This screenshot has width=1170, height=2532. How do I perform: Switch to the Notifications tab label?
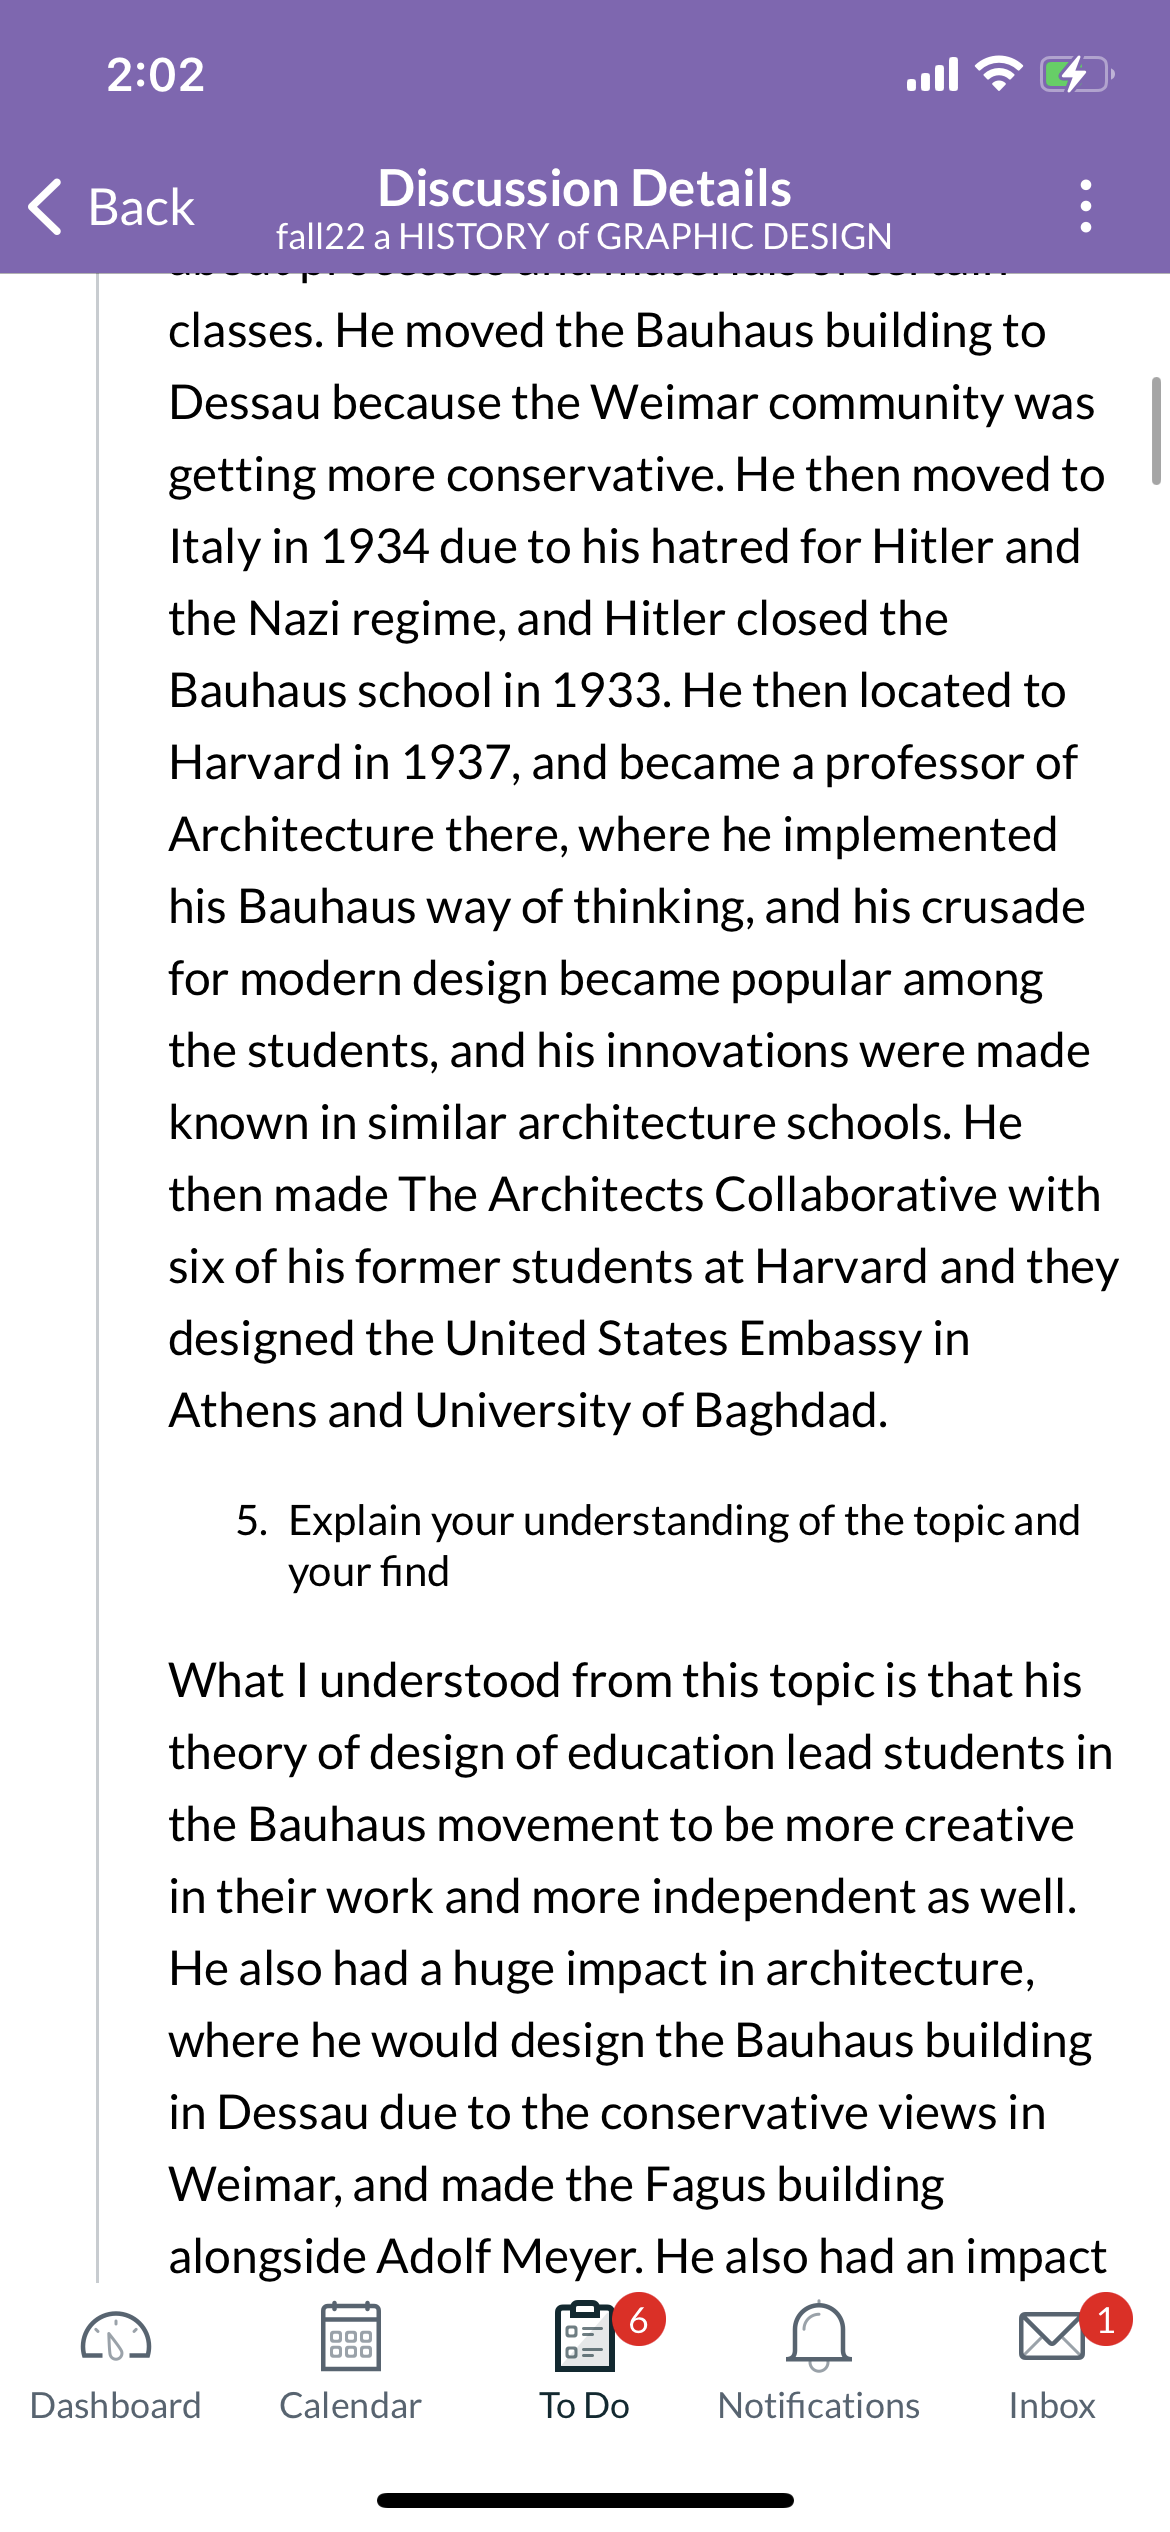tap(819, 2405)
